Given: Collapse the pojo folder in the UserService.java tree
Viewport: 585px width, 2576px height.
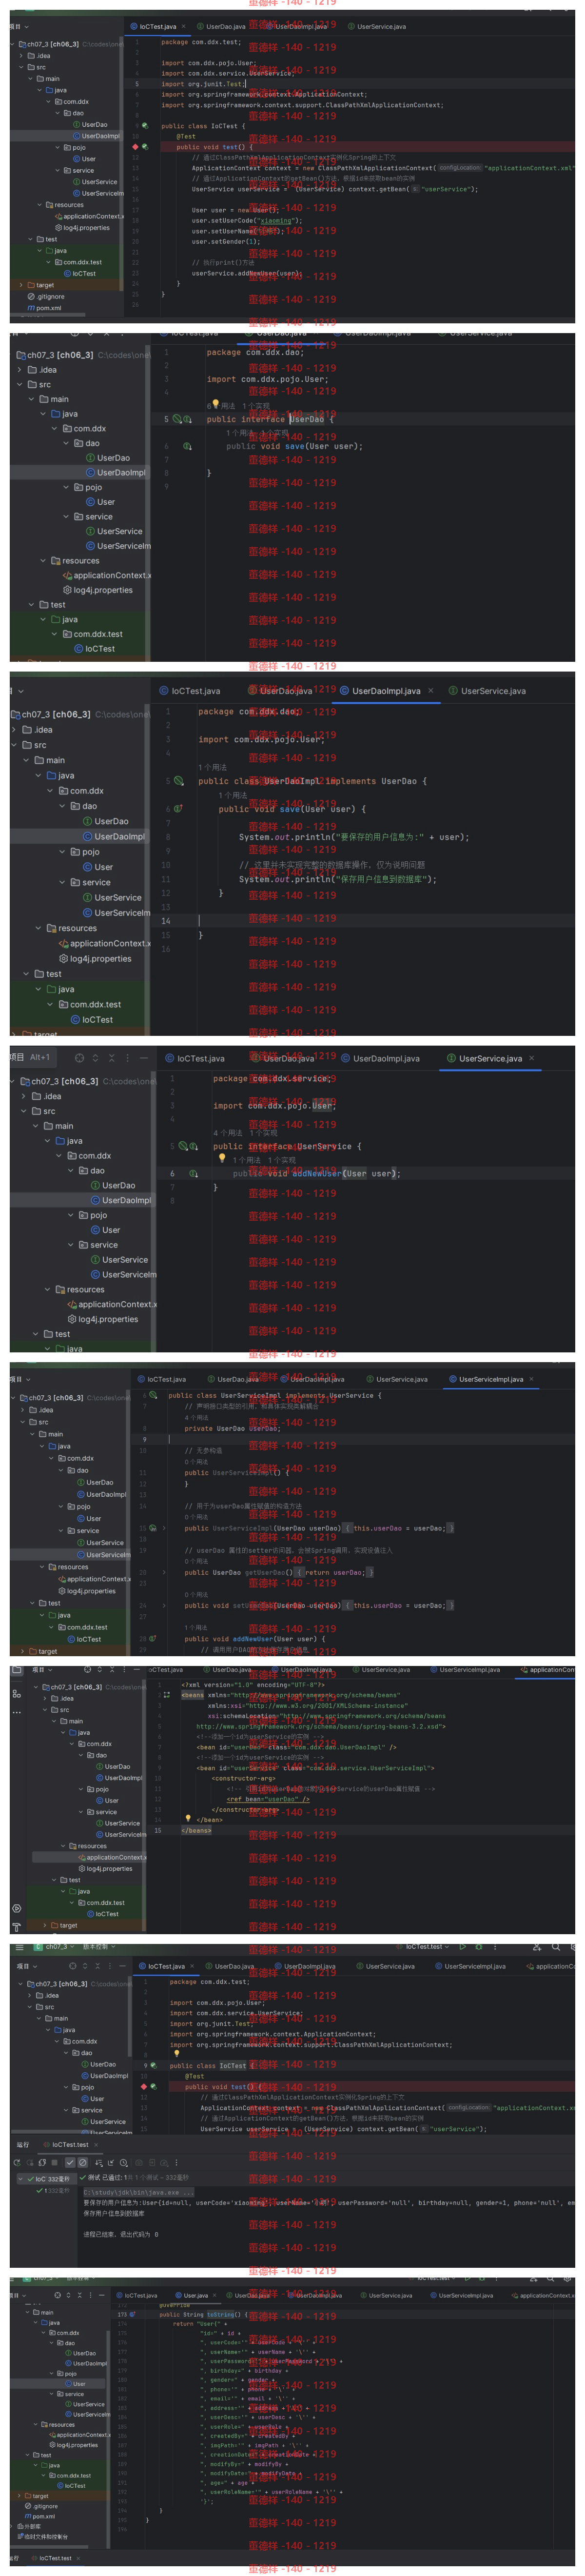Looking at the screenshot, I should (71, 1215).
